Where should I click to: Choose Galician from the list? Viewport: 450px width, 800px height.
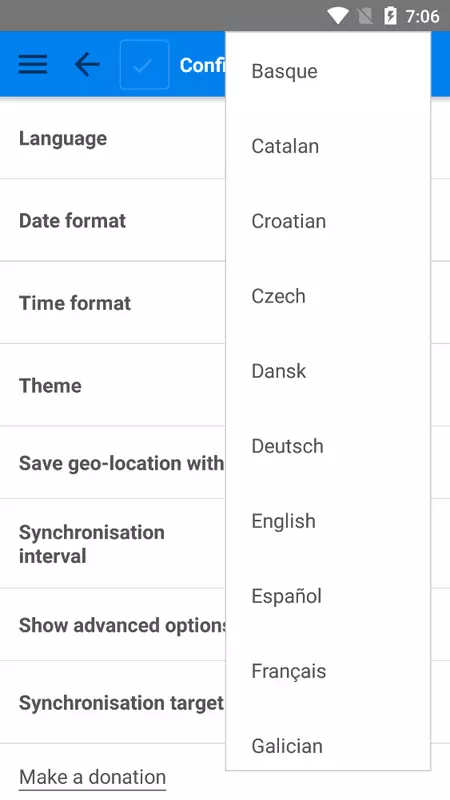(x=328, y=746)
